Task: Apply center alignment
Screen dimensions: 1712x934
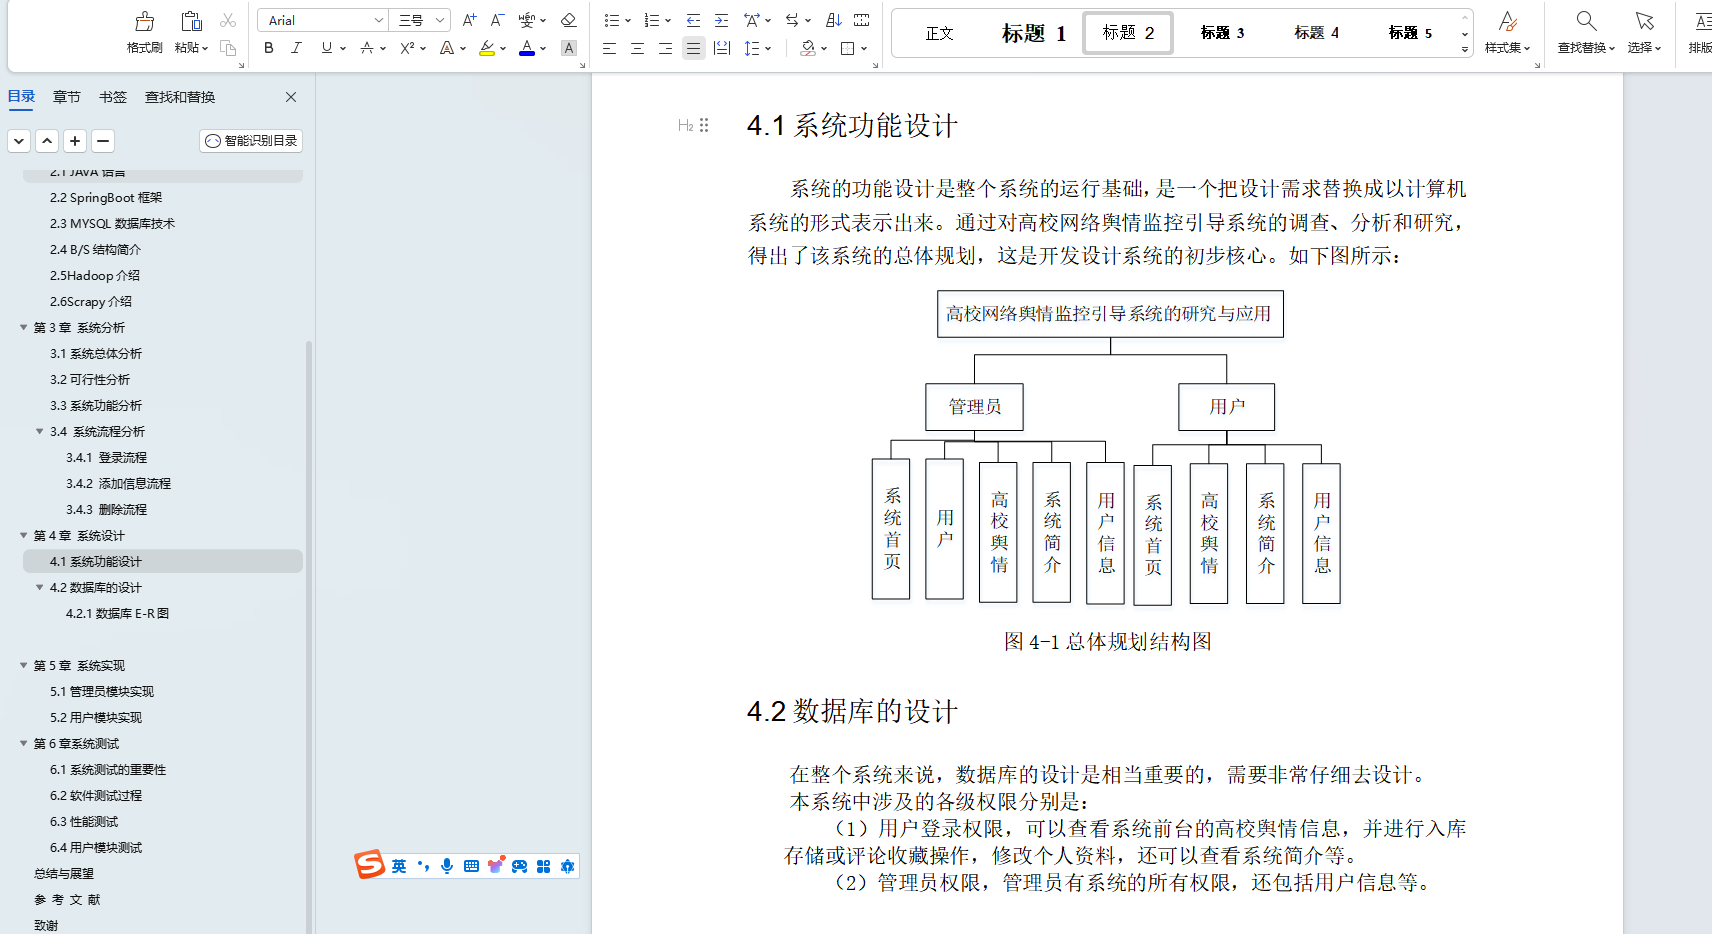Action: 637,48
